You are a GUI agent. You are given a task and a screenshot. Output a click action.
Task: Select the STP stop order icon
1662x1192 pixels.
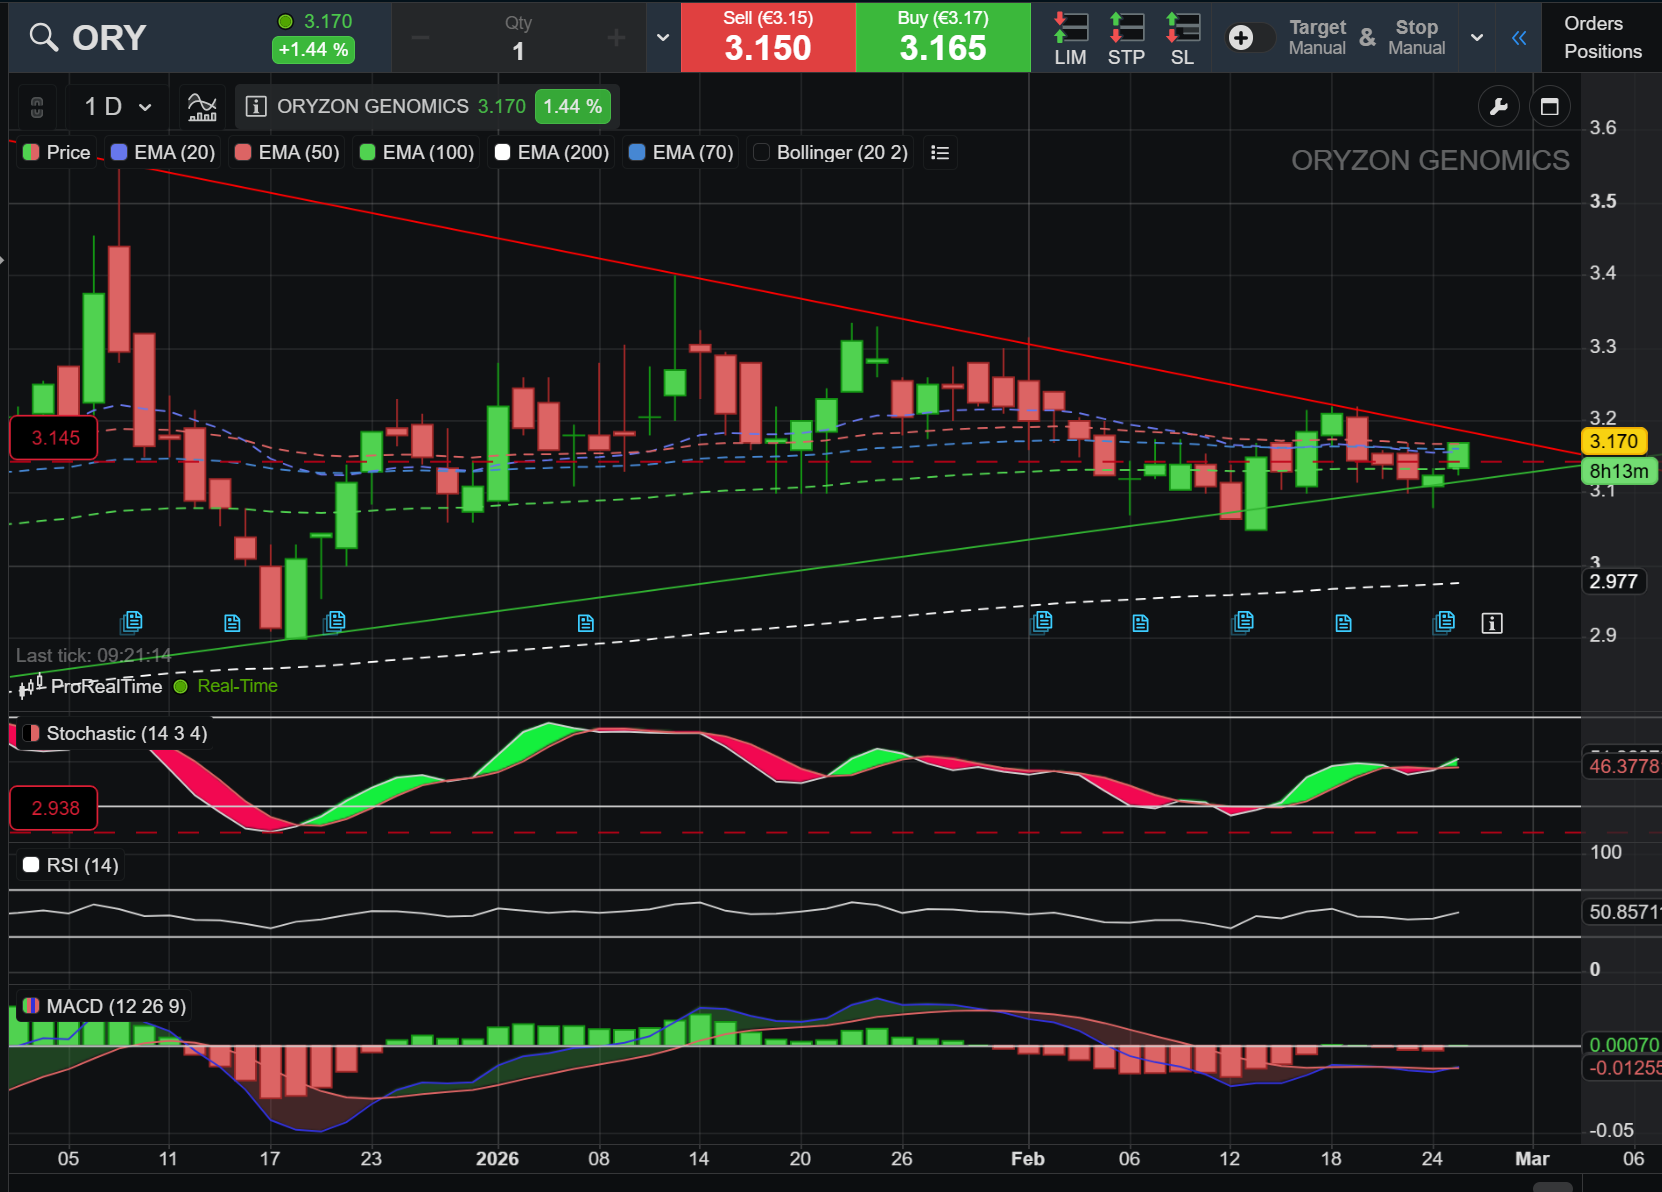click(1126, 39)
